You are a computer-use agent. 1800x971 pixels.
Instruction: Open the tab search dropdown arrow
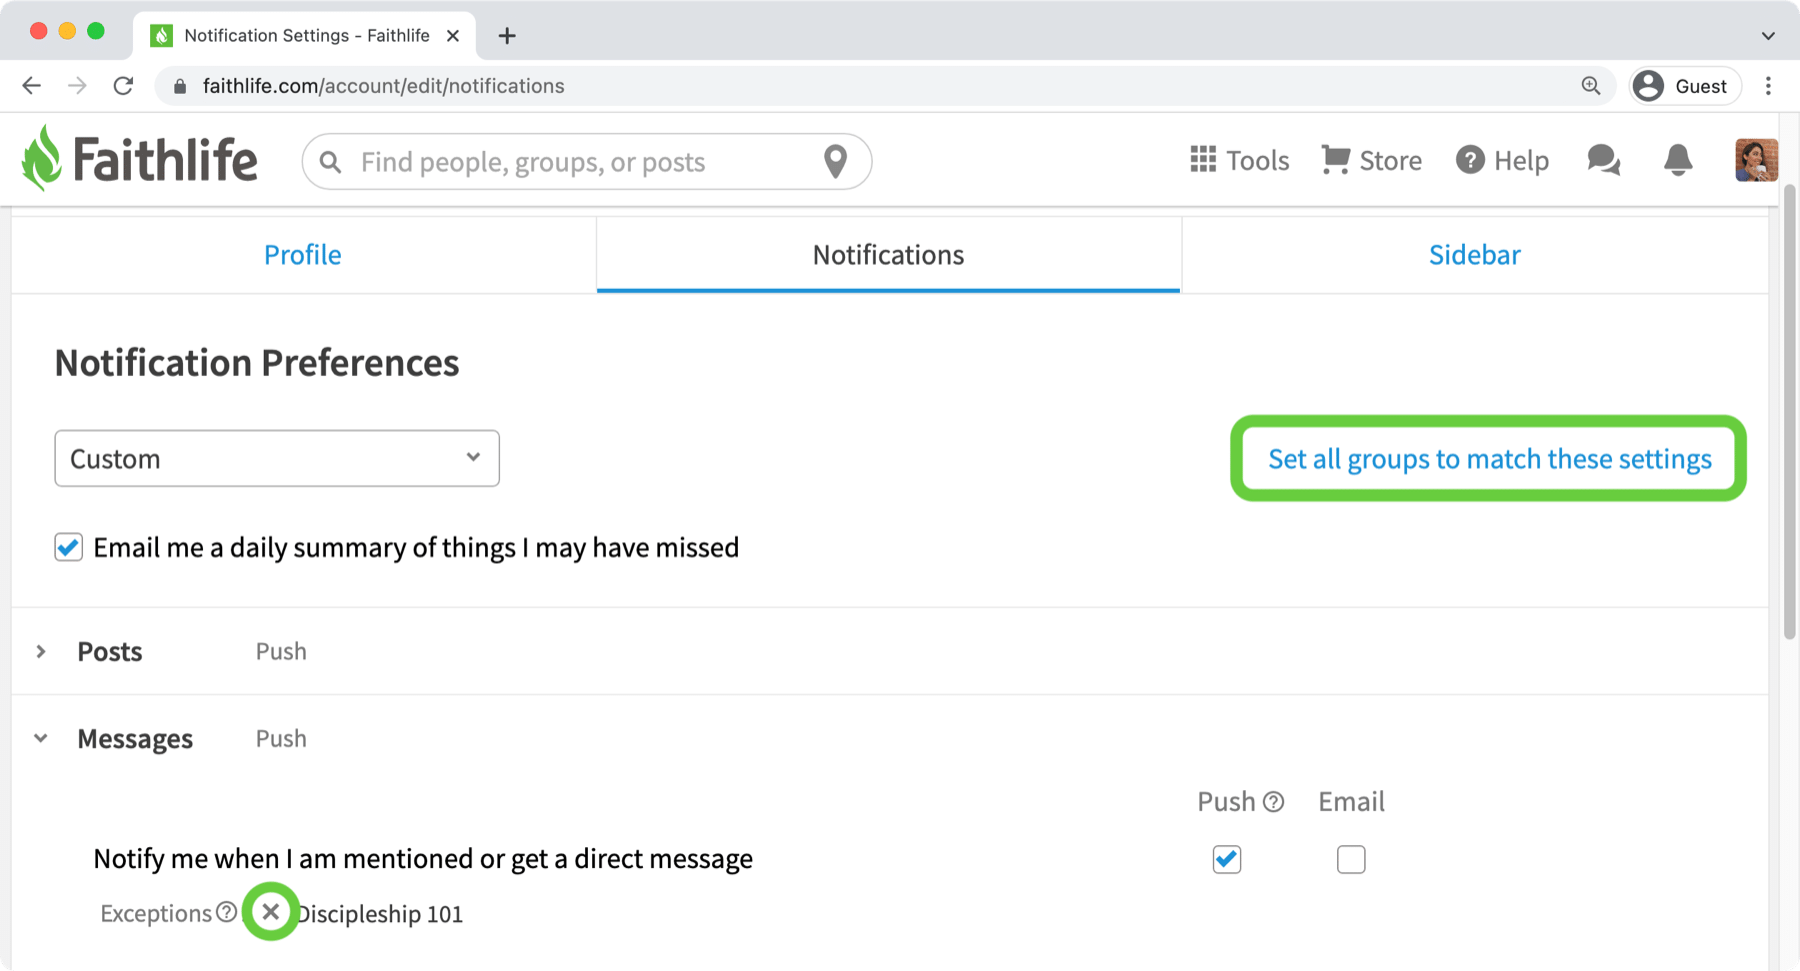tap(1768, 36)
